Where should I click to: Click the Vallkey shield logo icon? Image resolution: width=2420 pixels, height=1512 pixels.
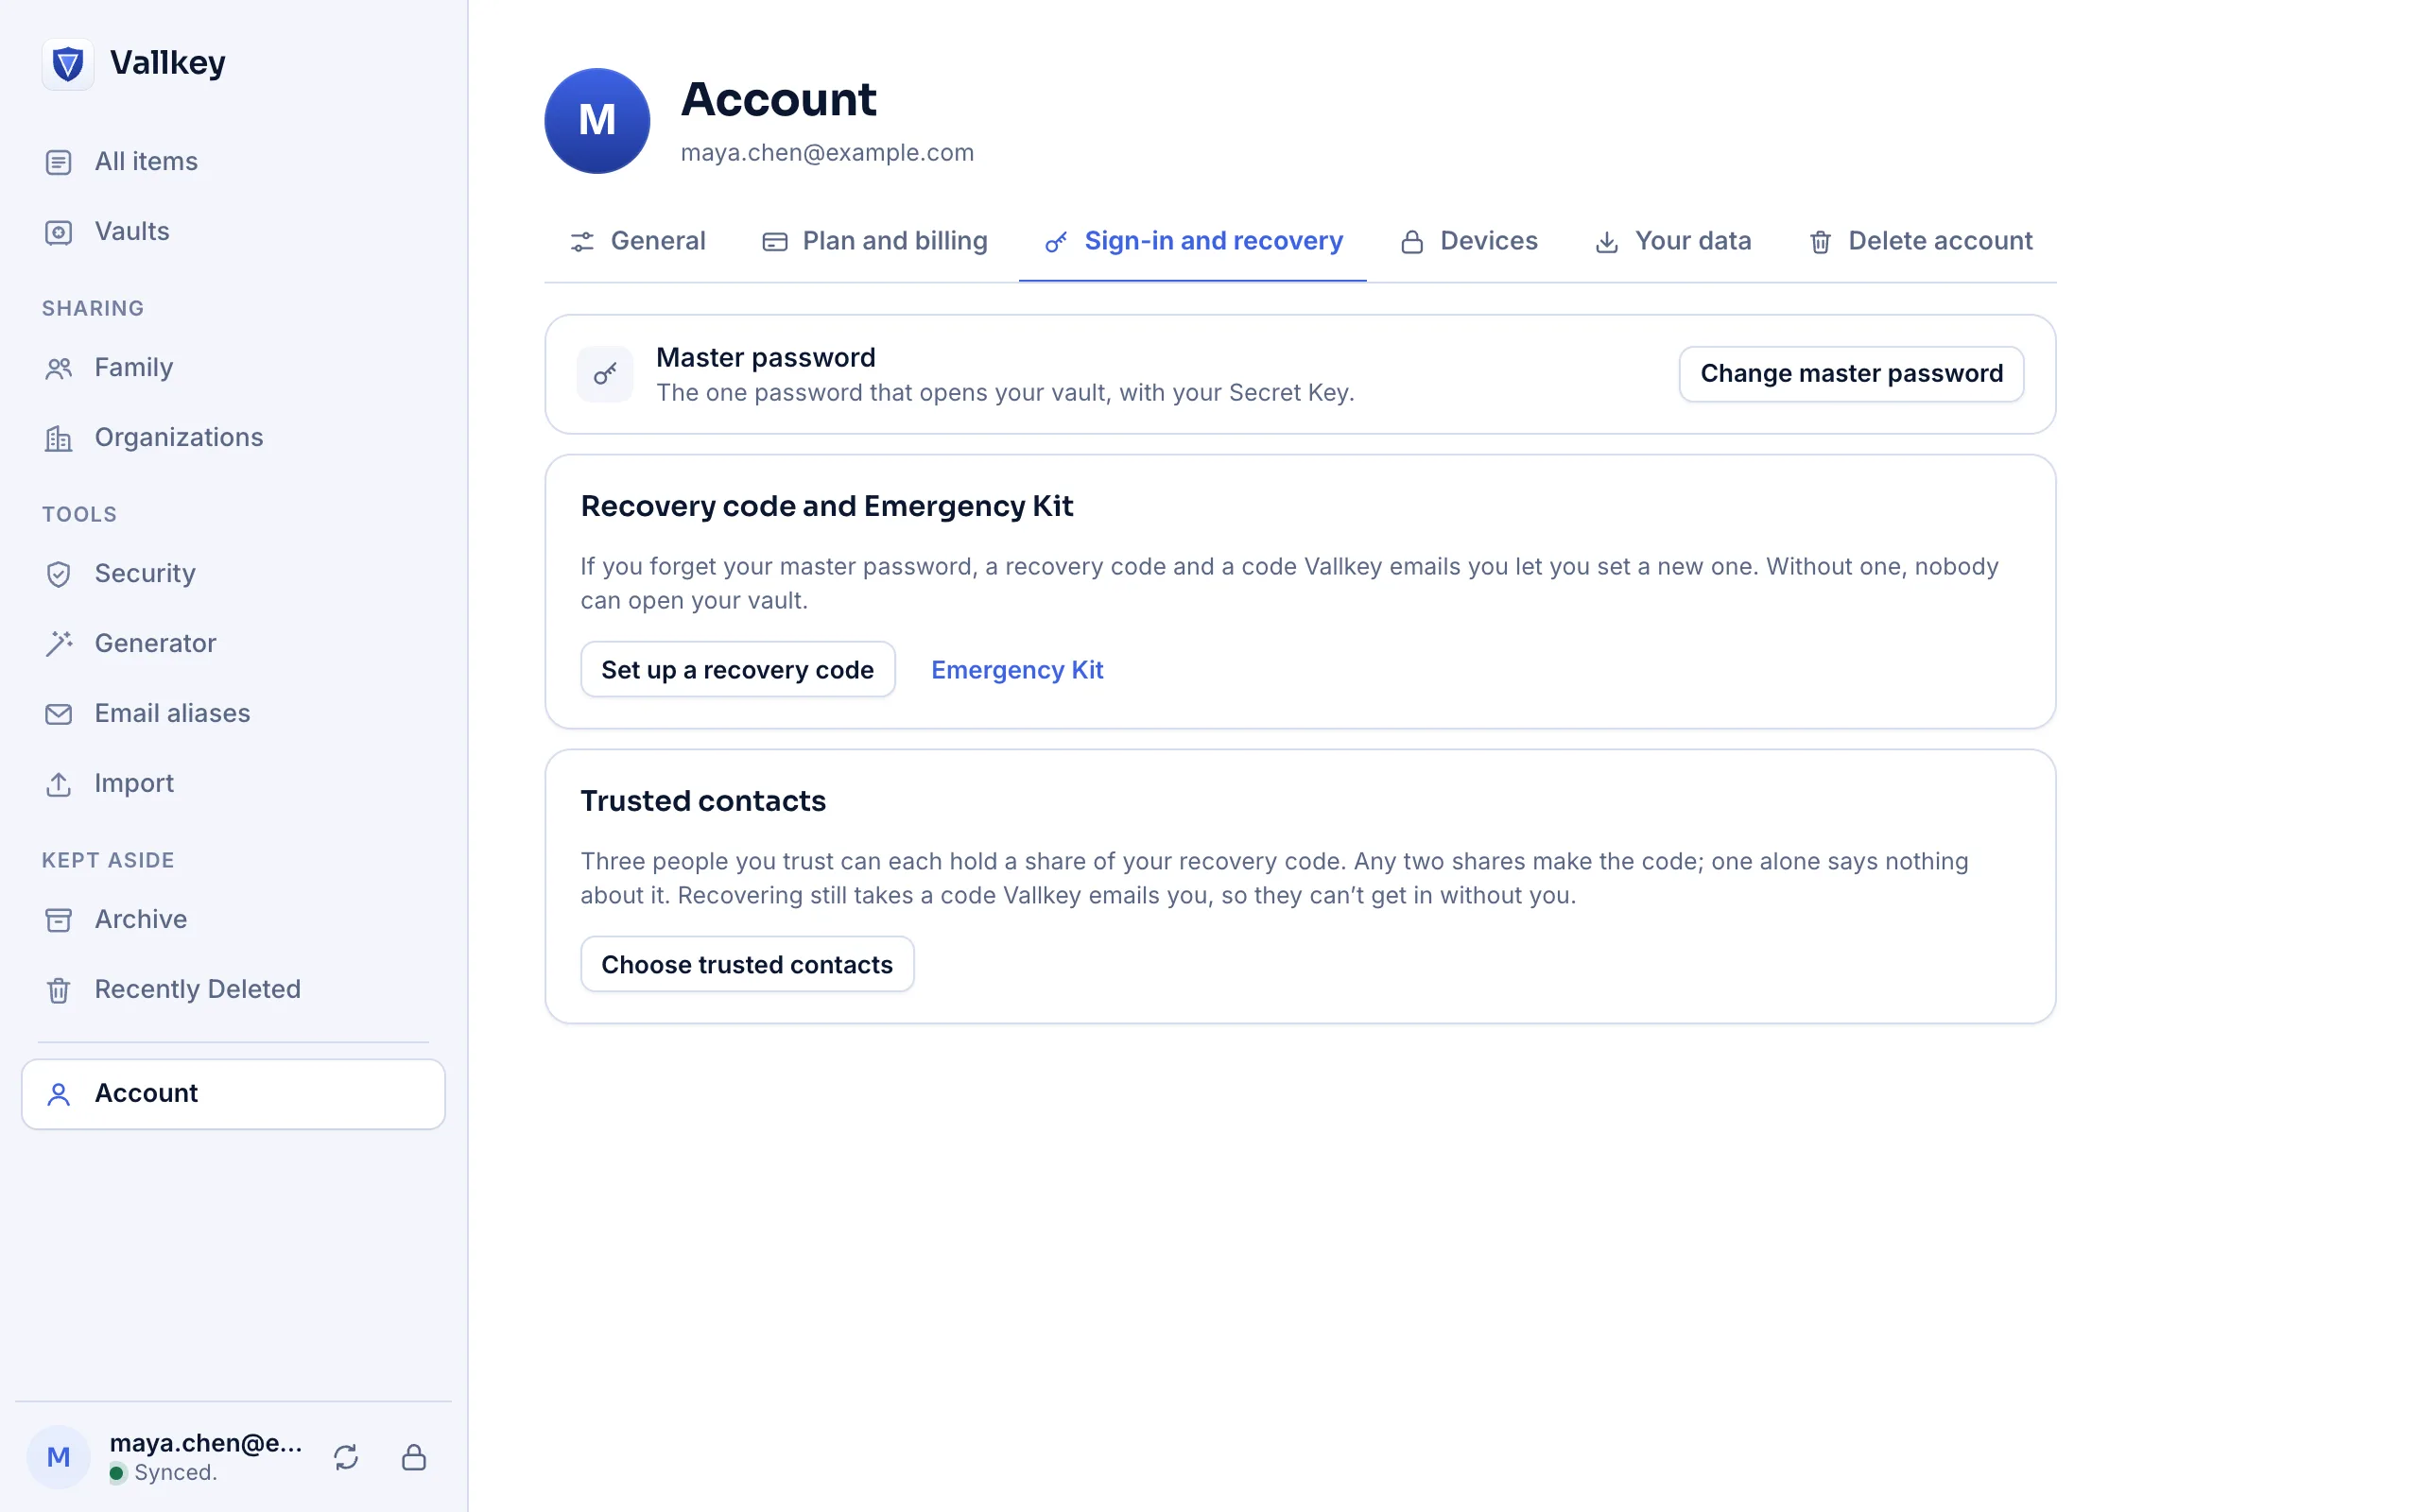67,64
